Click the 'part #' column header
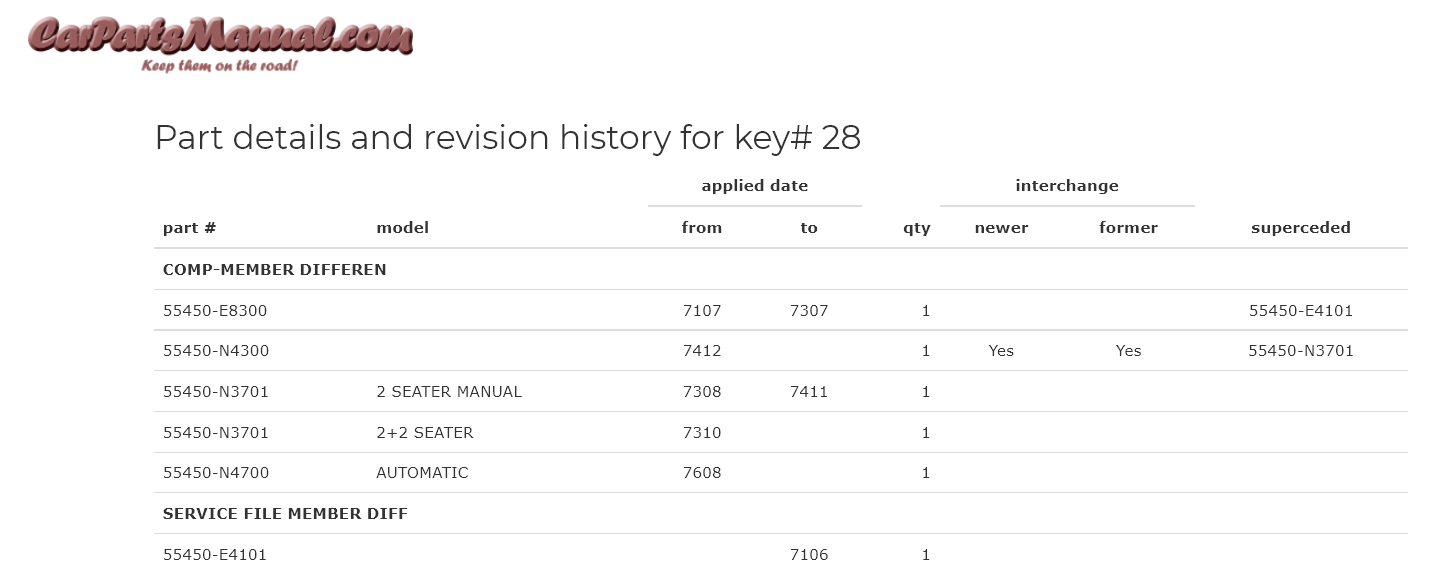The width and height of the screenshot is (1451, 587). [x=189, y=228]
